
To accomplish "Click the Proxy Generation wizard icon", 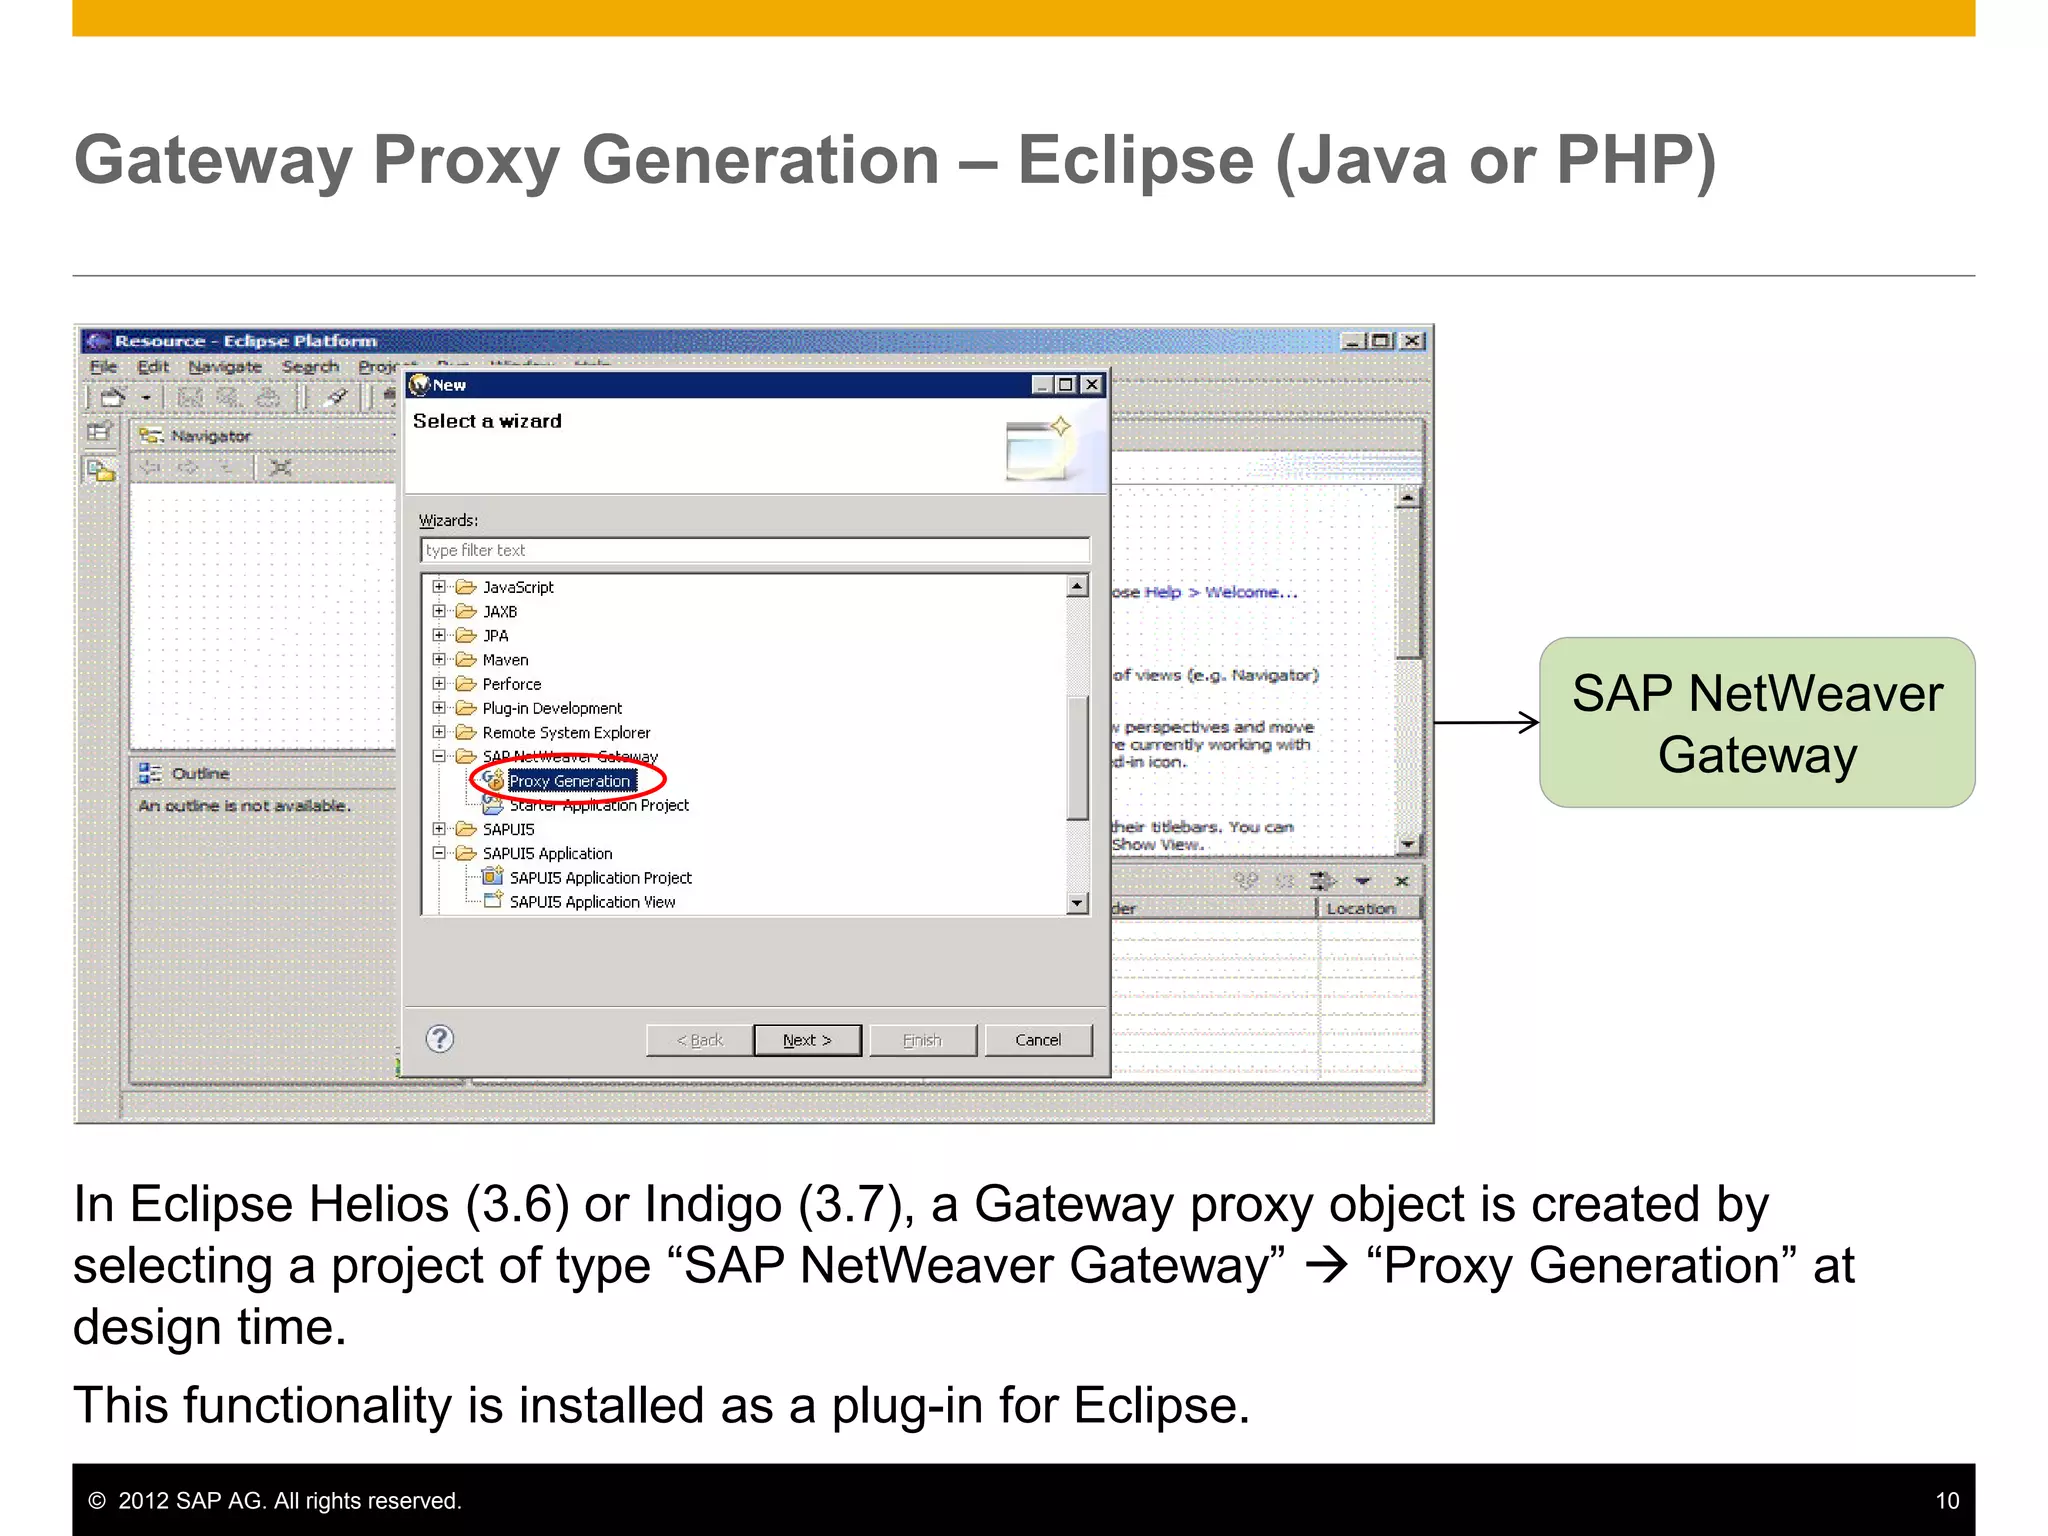I will [x=493, y=780].
